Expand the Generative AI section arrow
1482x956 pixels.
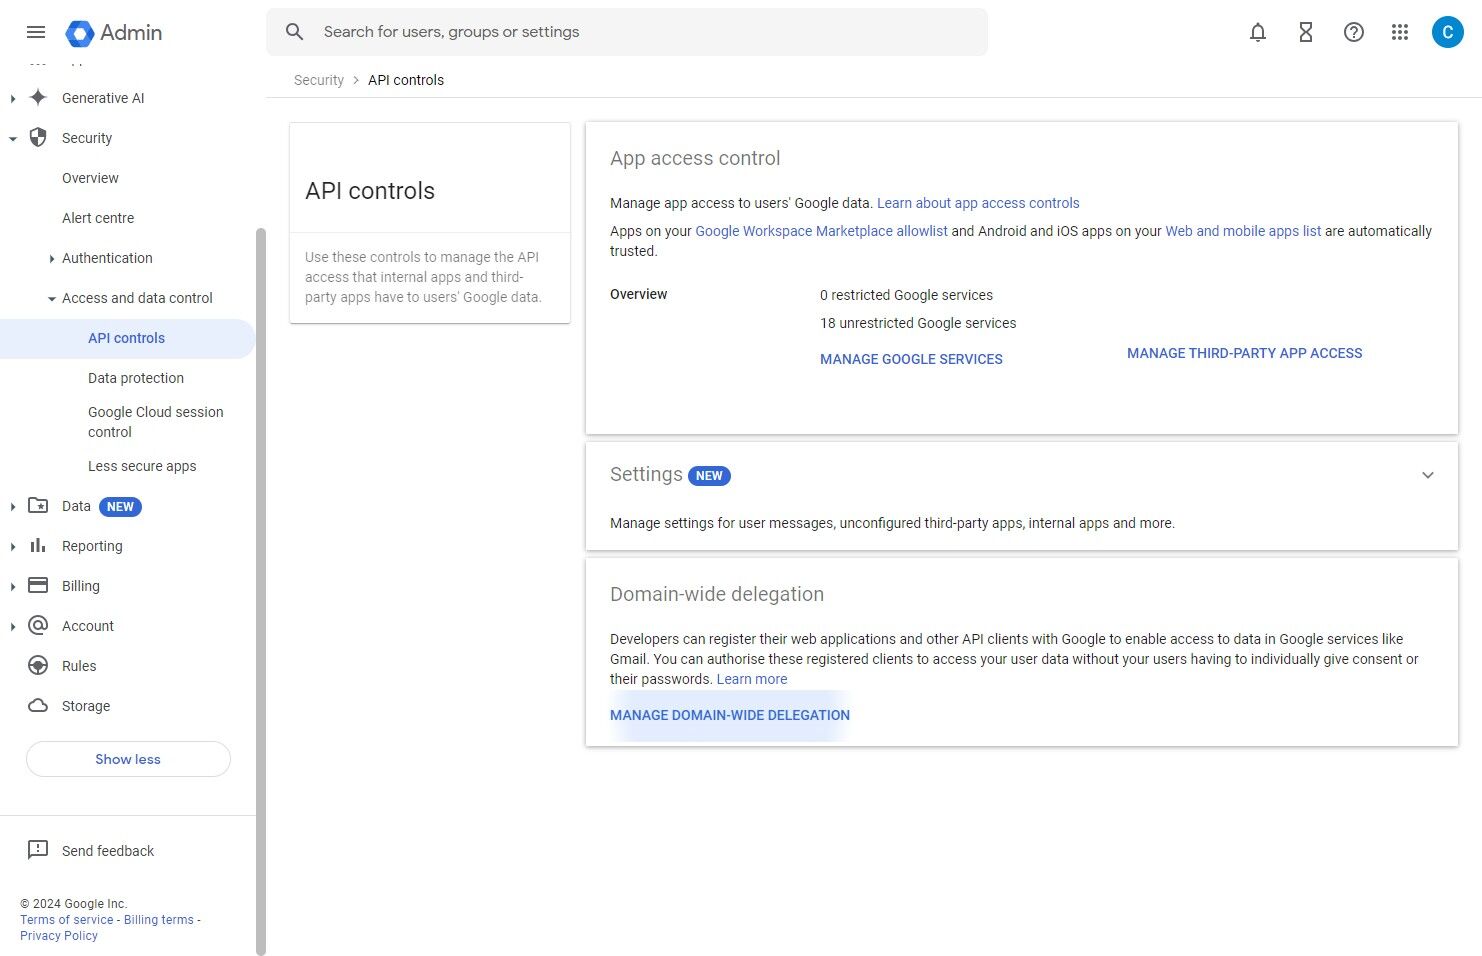click(x=13, y=98)
